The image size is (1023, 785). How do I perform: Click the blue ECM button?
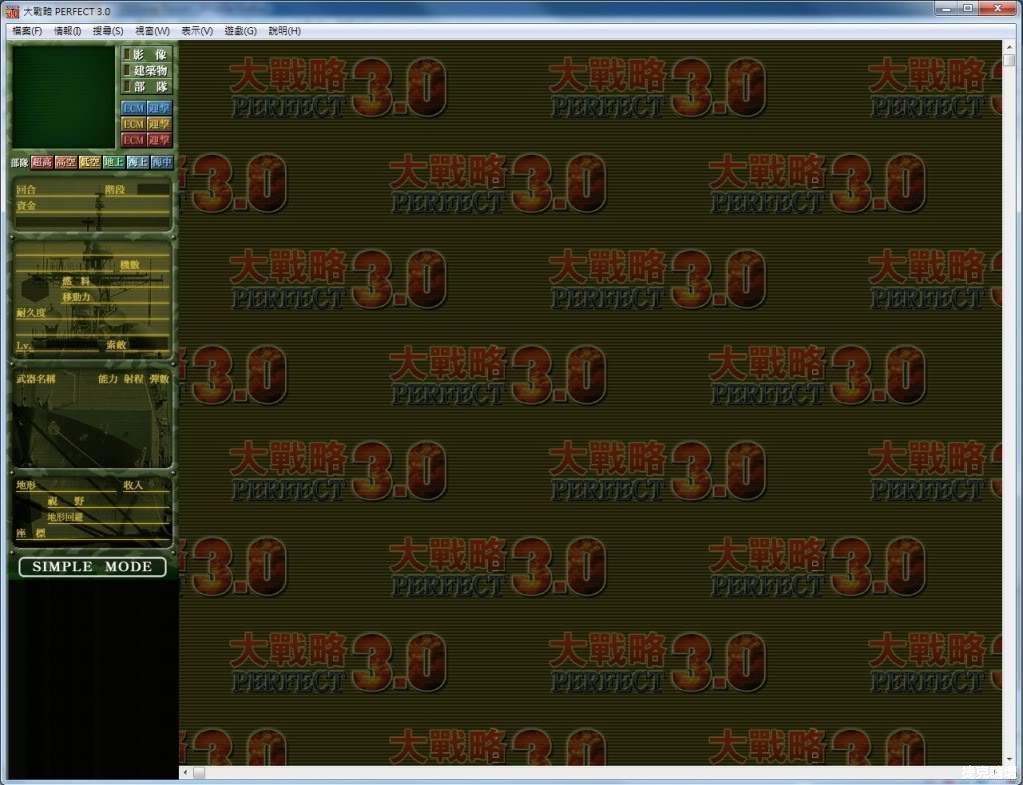133,108
